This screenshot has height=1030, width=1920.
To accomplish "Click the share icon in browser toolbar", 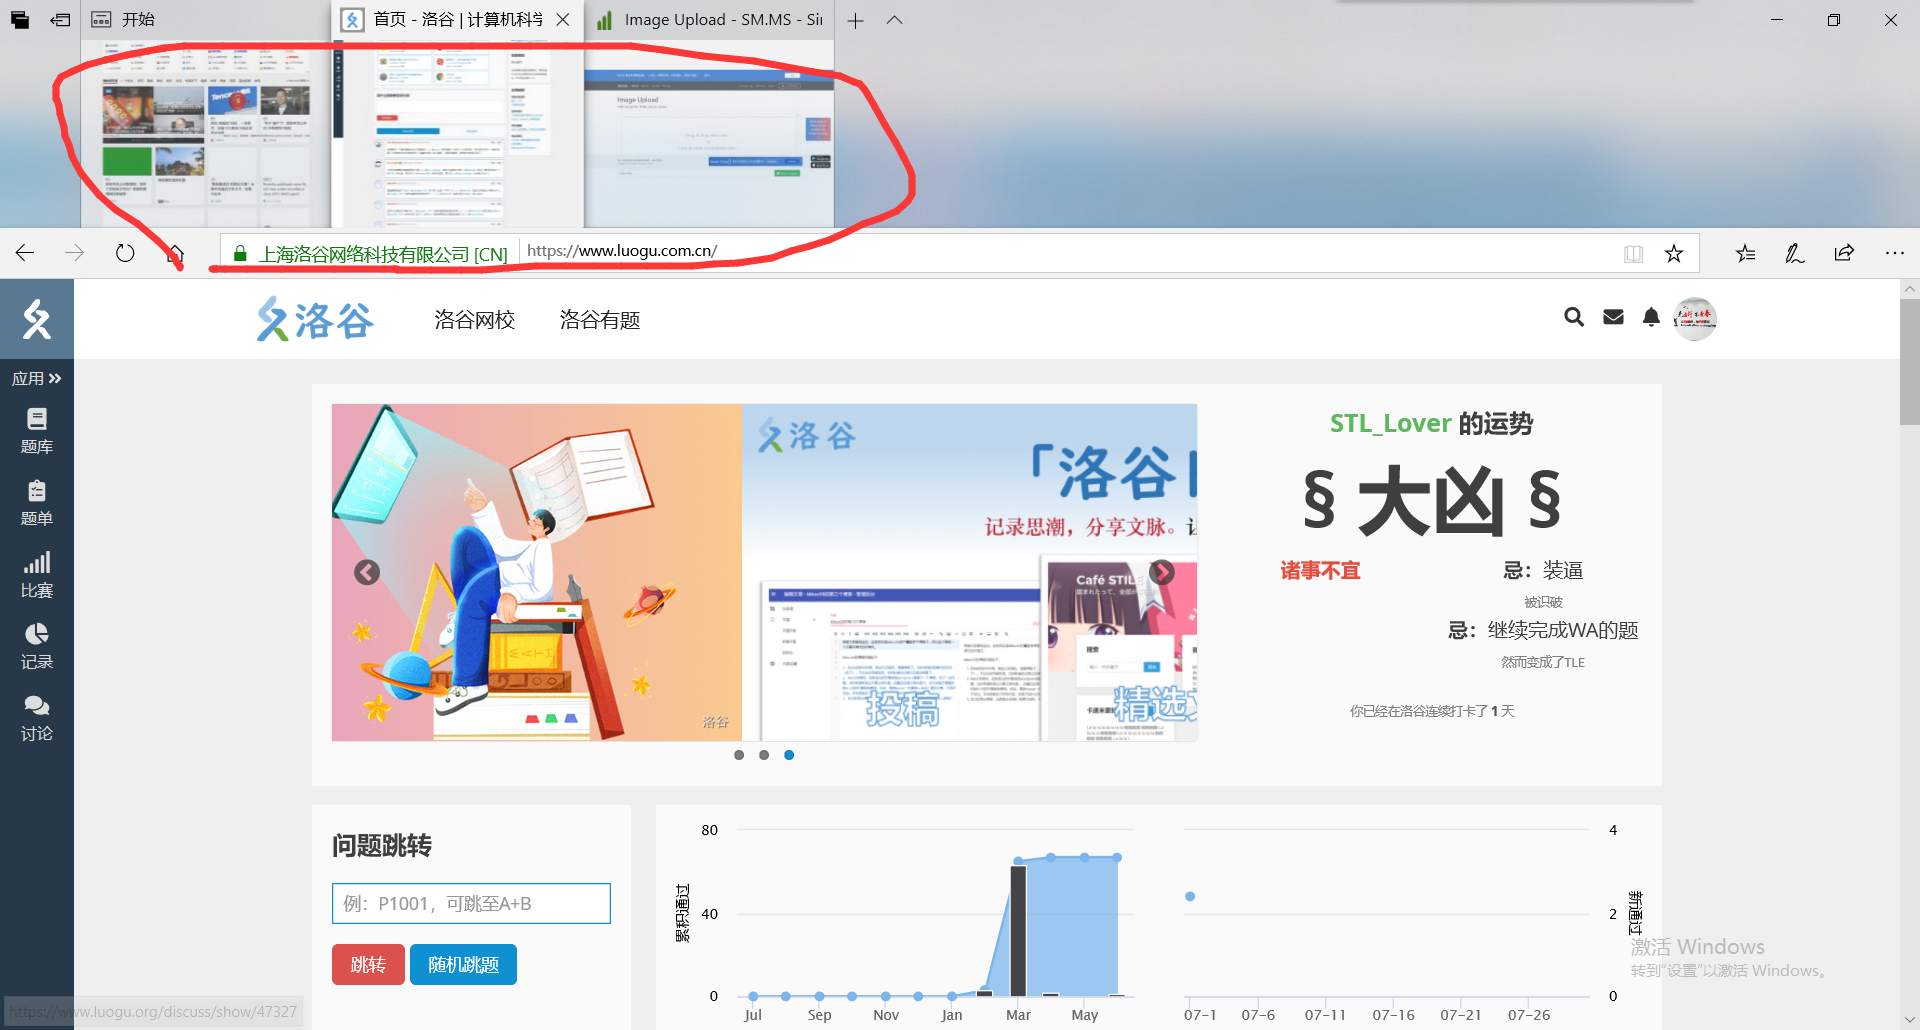I will click(1845, 253).
